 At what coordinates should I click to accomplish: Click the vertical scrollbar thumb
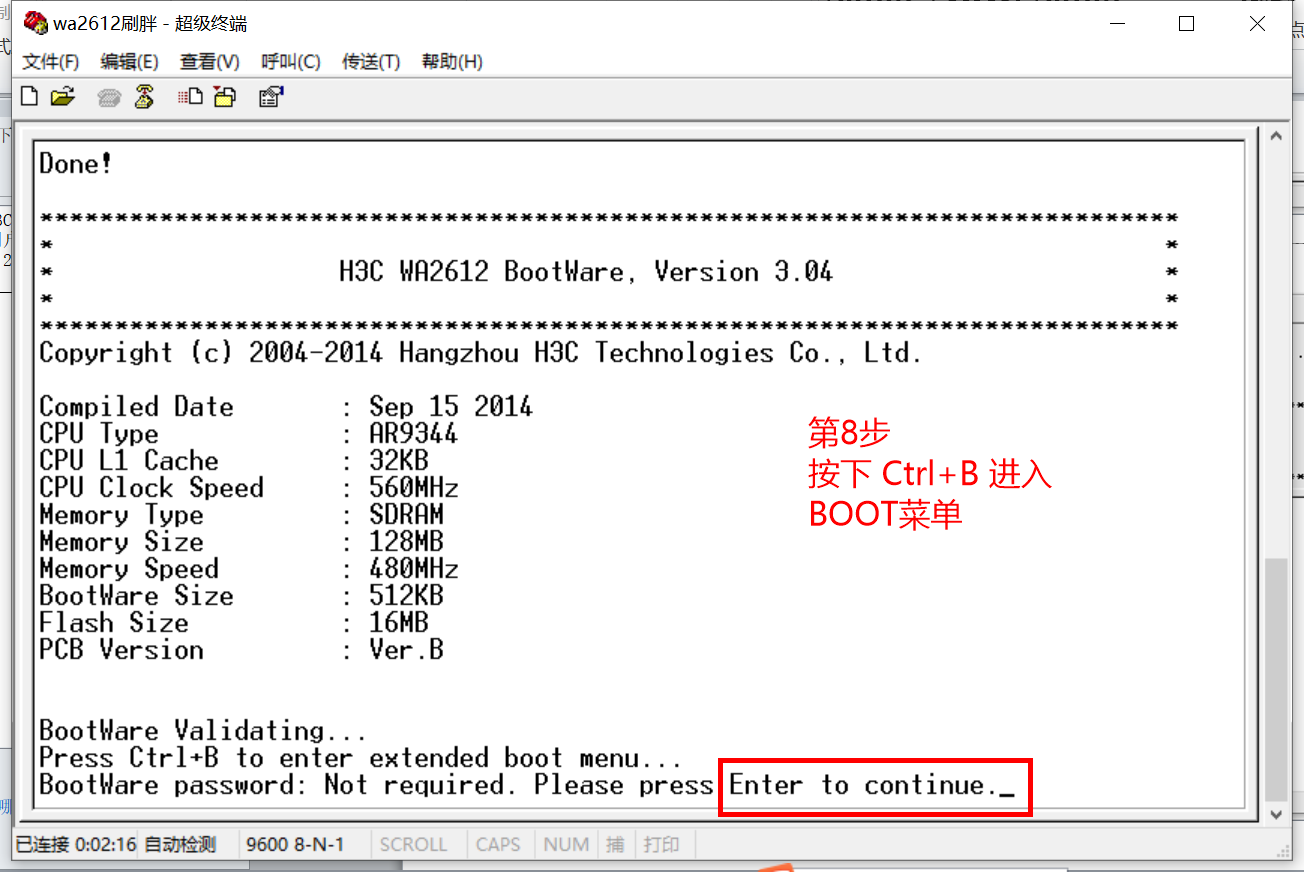(1276, 679)
